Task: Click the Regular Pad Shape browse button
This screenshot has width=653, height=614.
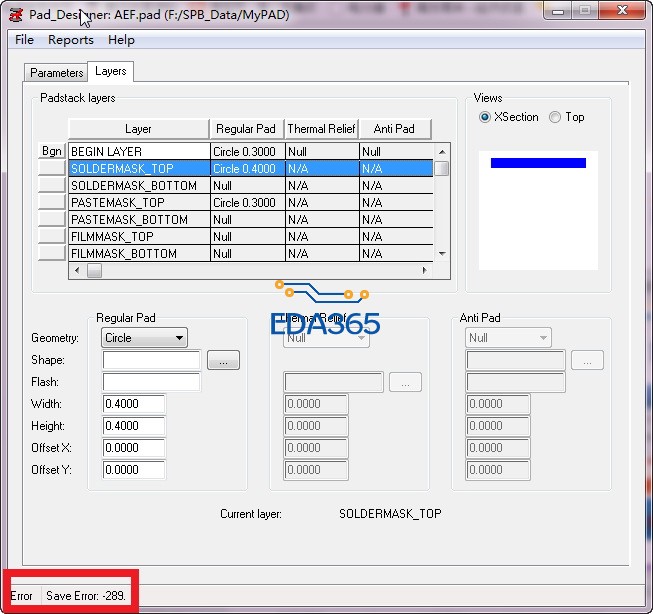Action: click(223, 360)
